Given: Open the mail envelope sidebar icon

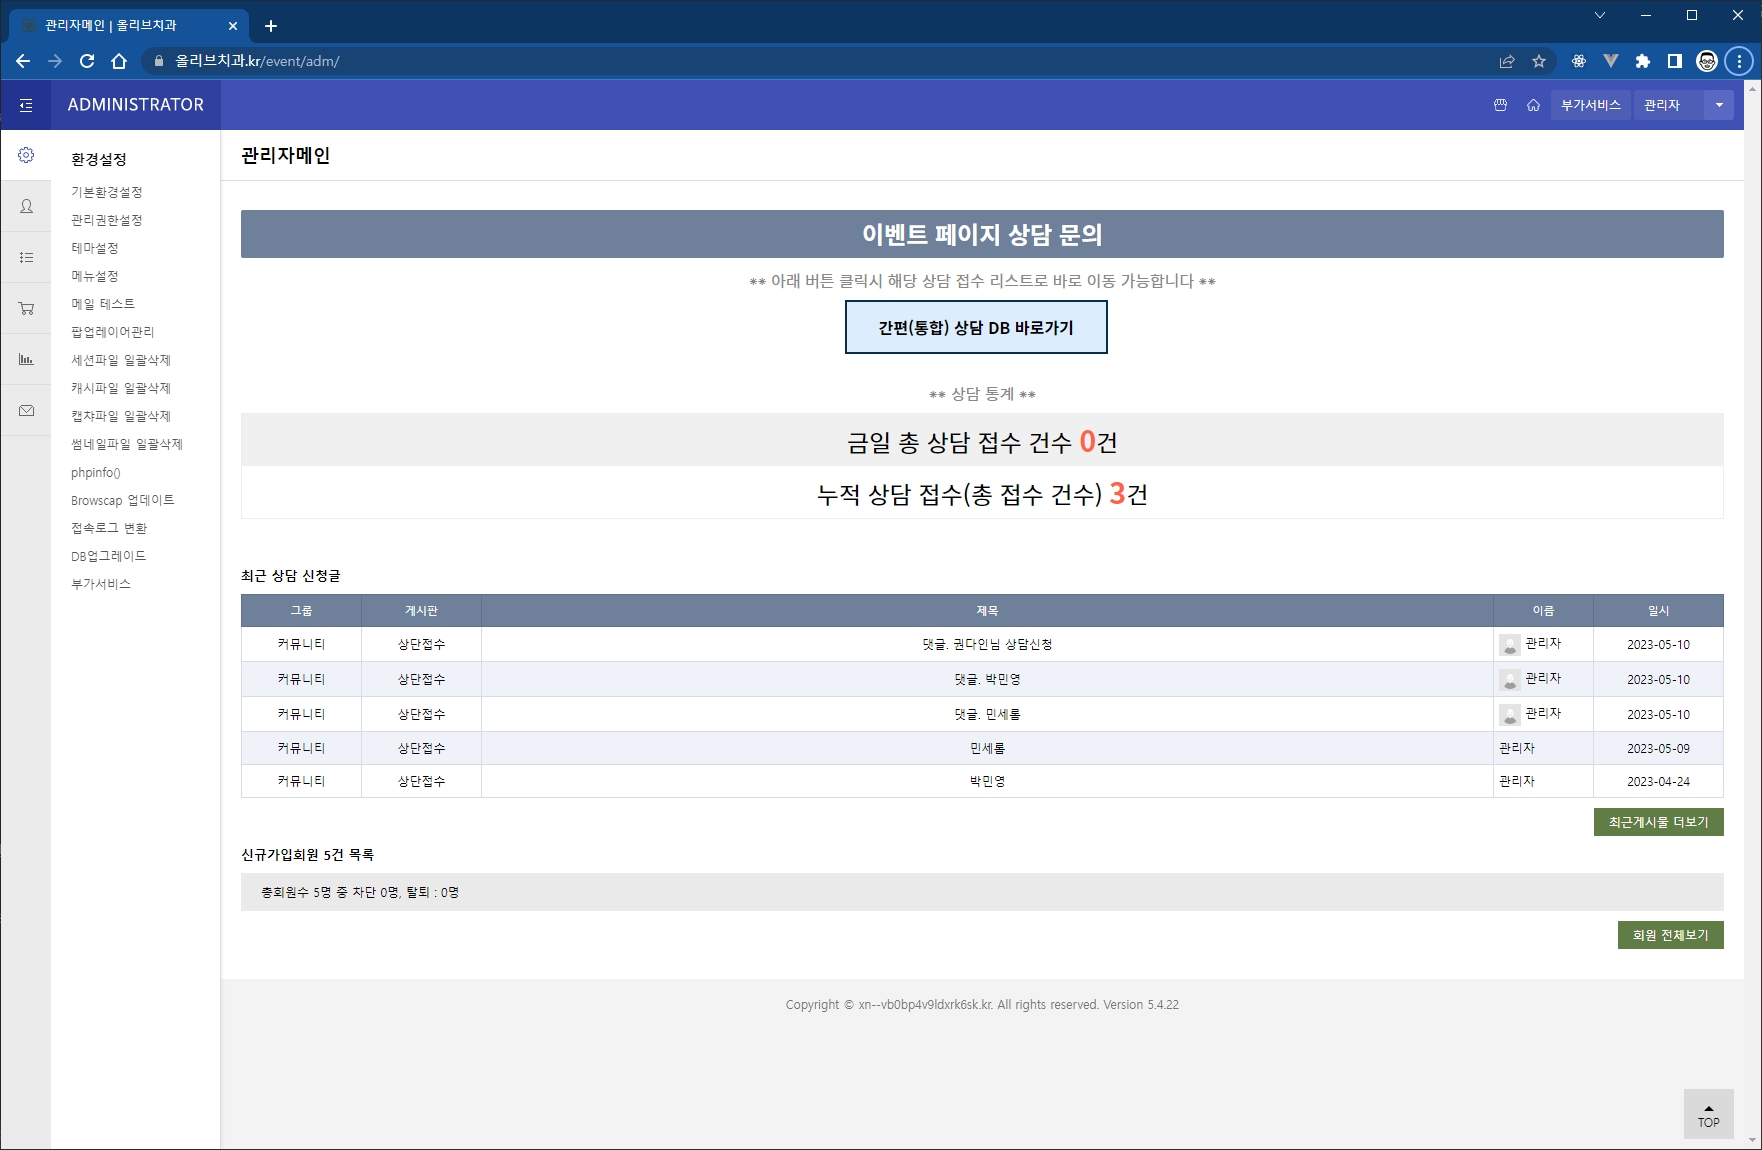Looking at the screenshot, I should [26, 410].
